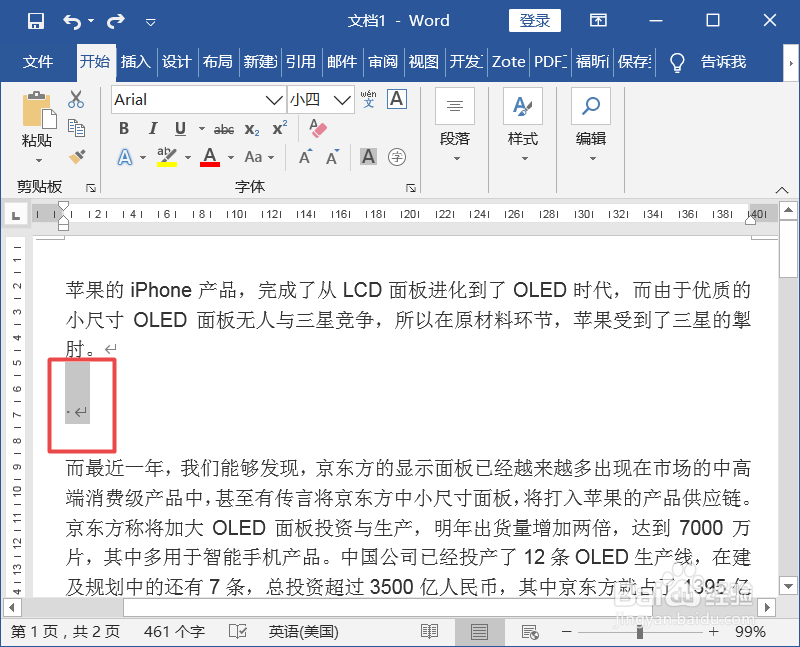
Task: Switch to Read Mode from the status bar
Action: click(429, 632)
